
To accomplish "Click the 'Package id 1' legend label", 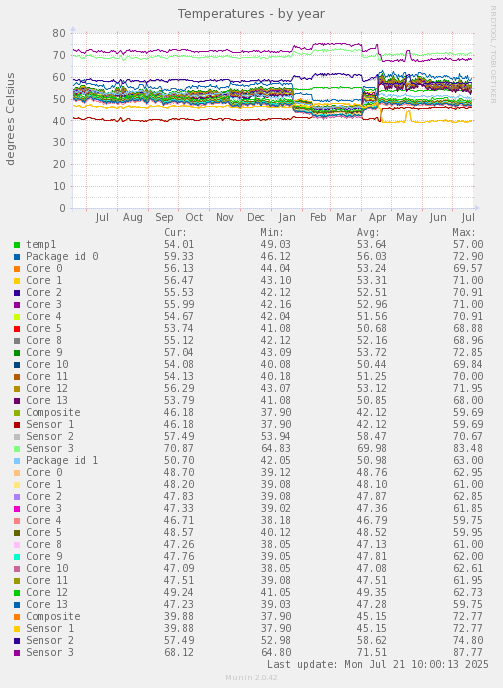I will coord(62,460).
